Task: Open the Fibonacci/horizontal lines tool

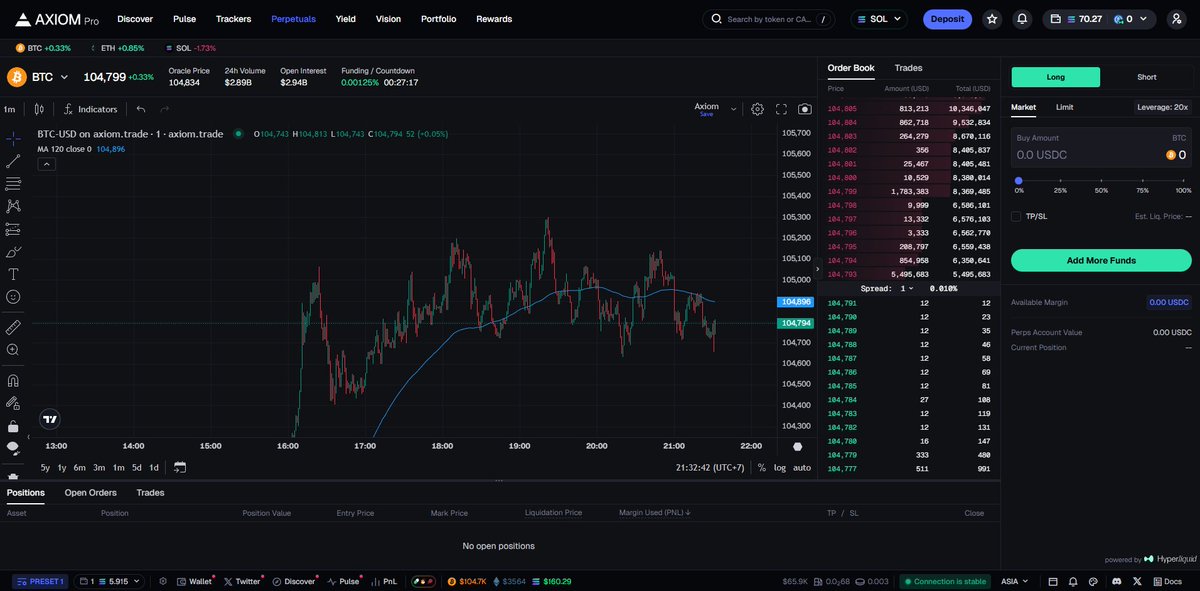Action: [x=13, y=184]
